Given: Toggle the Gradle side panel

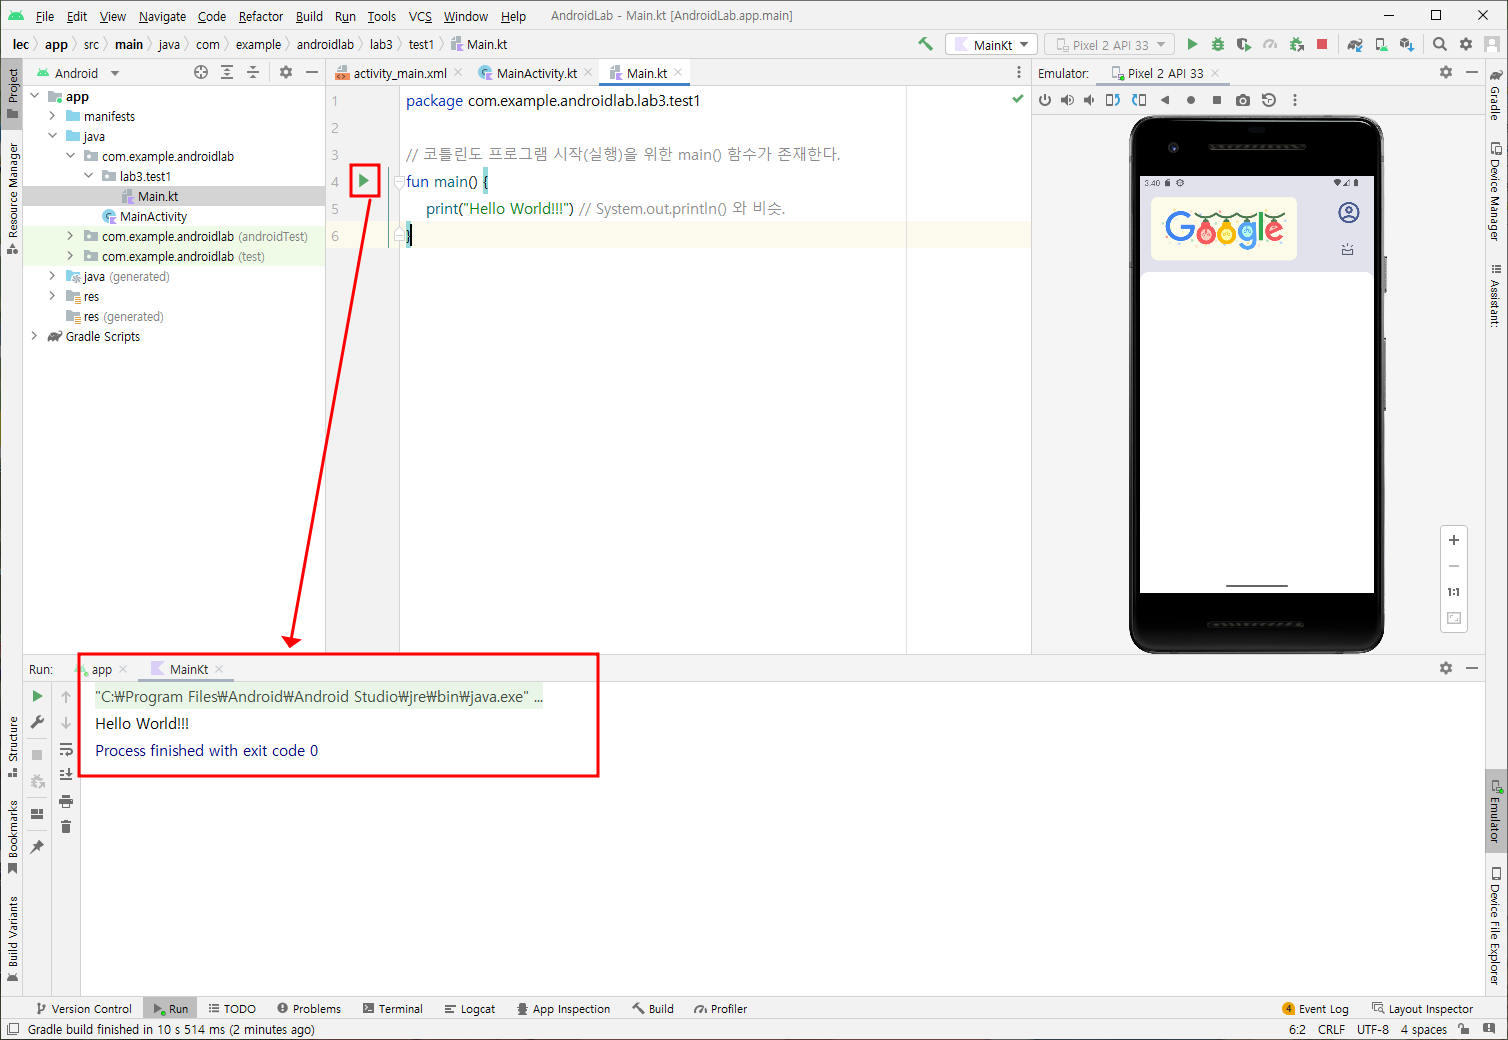Looking at the screenshot, I should [1495, 96].
